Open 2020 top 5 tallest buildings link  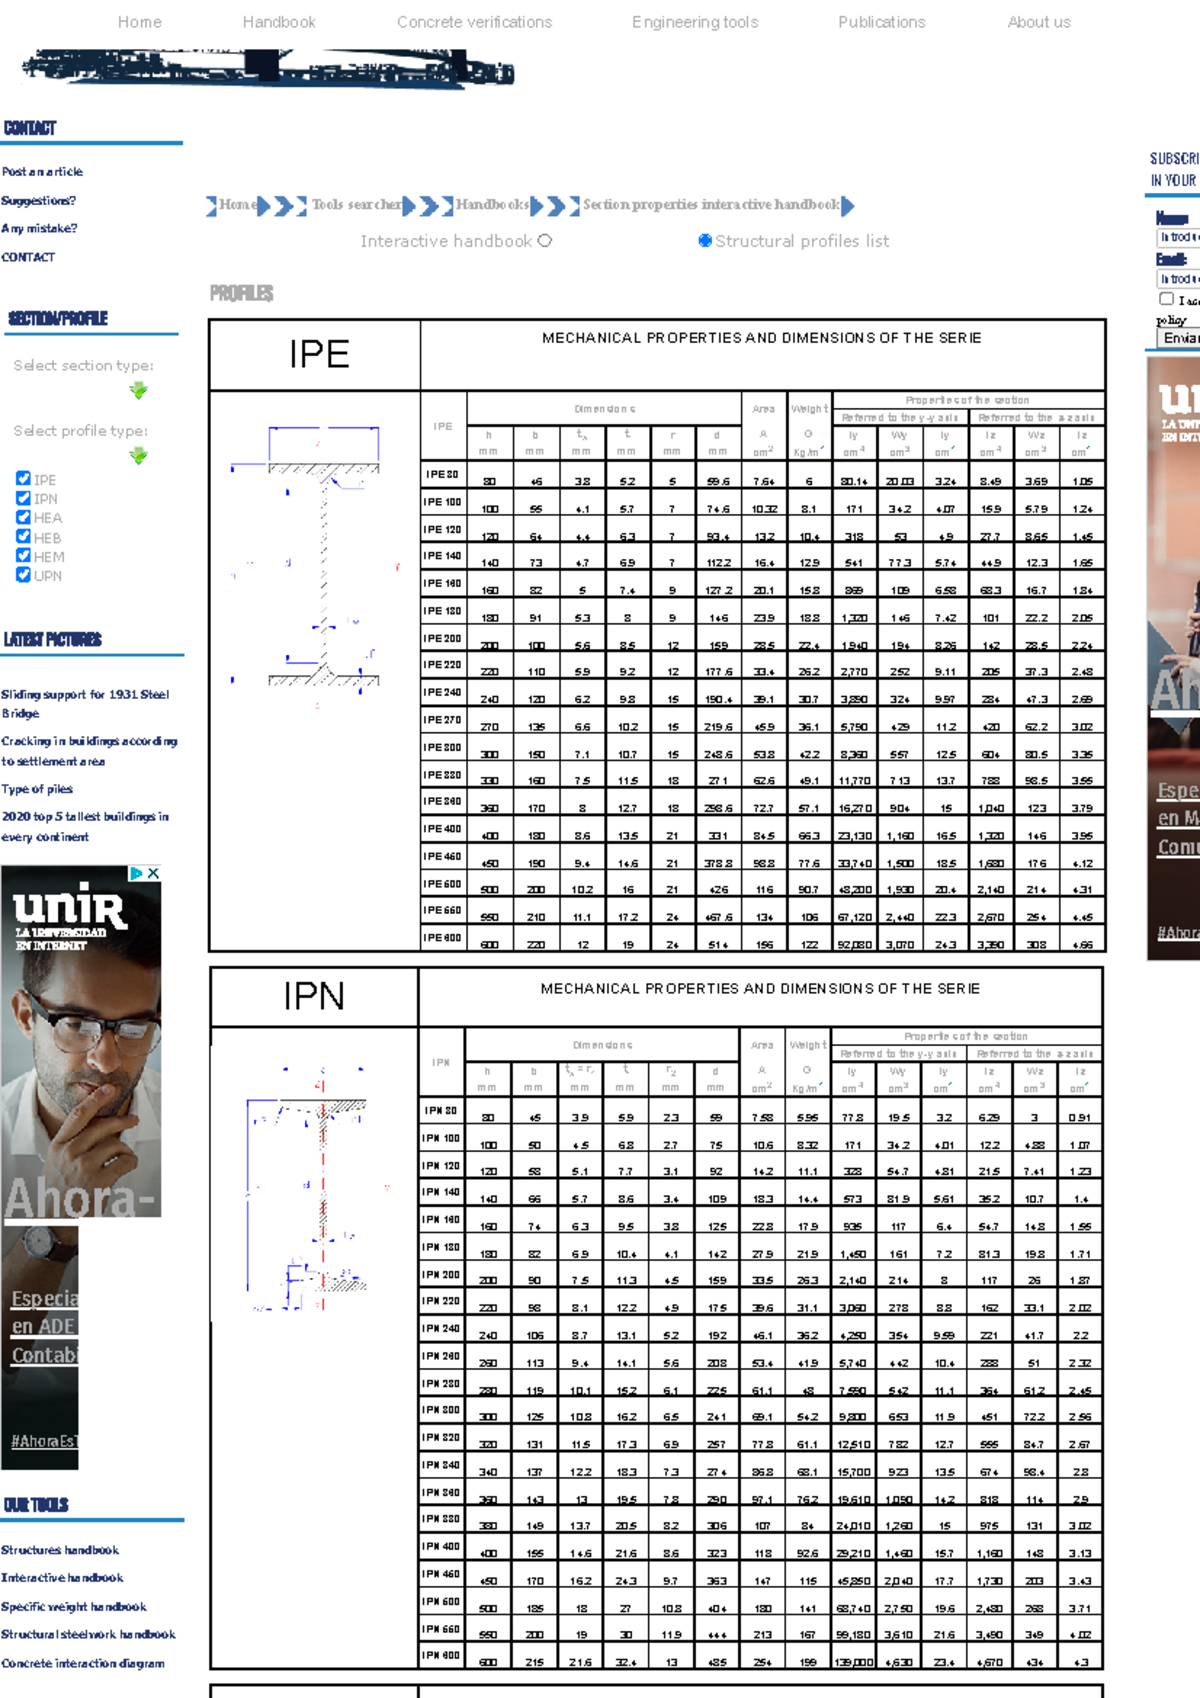[x=85, y=827]
